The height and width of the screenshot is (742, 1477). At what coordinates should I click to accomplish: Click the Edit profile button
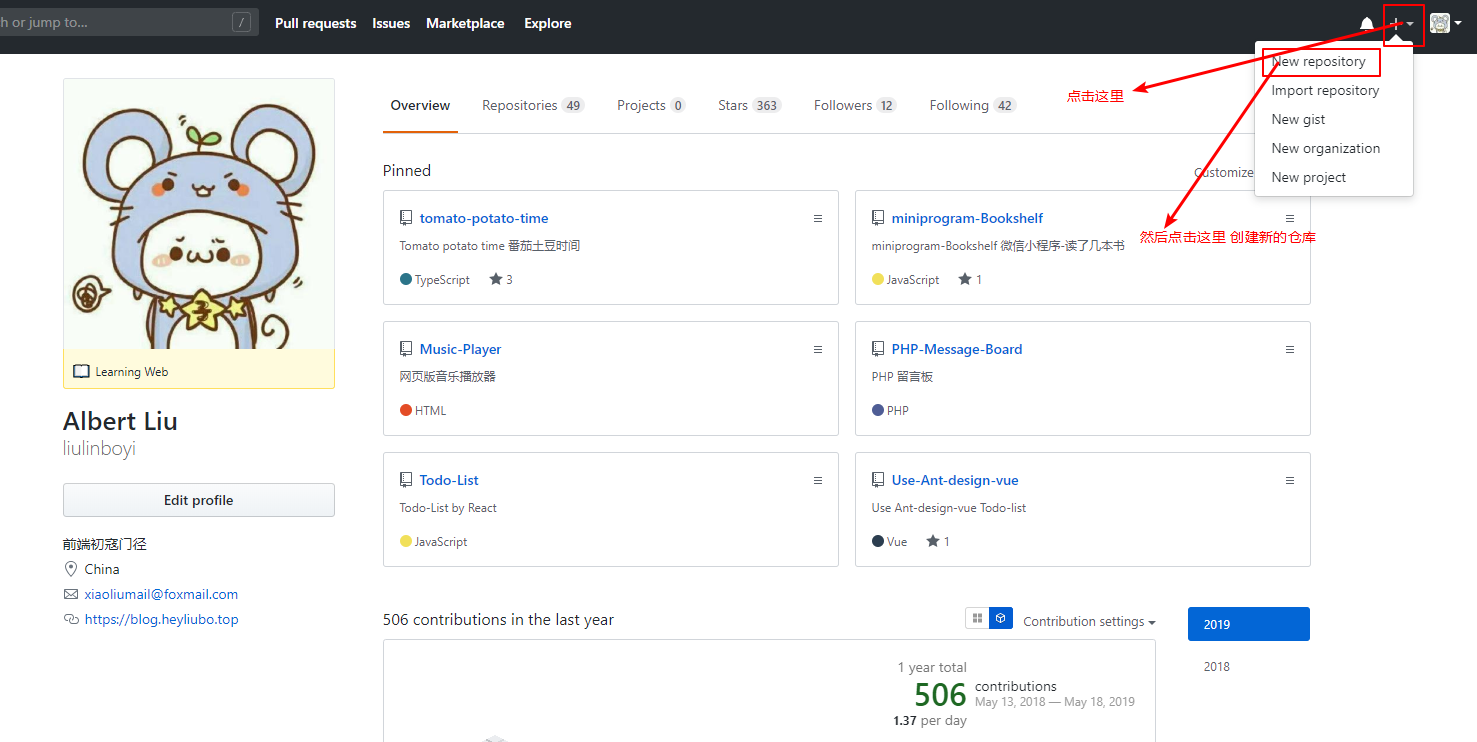click(x=198, y=500)
